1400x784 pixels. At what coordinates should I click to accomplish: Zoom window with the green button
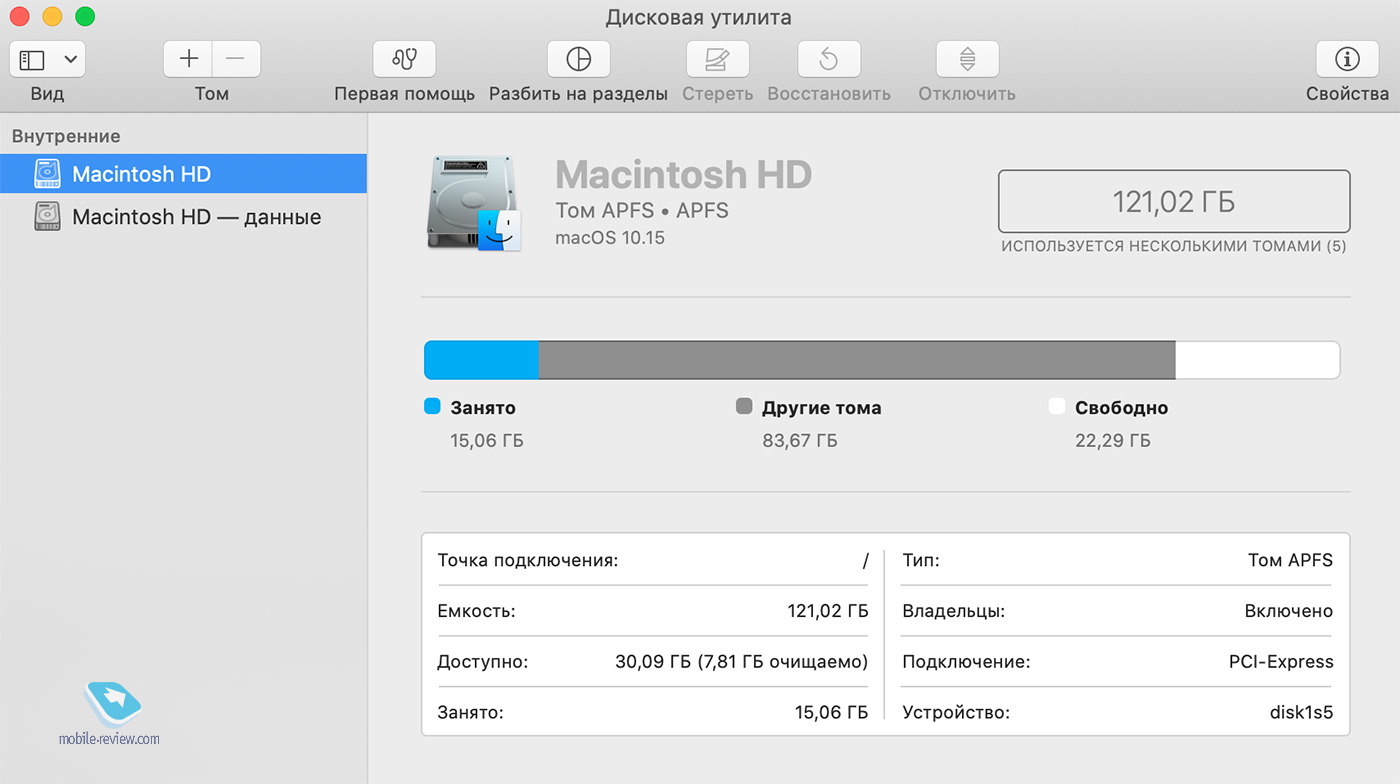click(85, 17)
